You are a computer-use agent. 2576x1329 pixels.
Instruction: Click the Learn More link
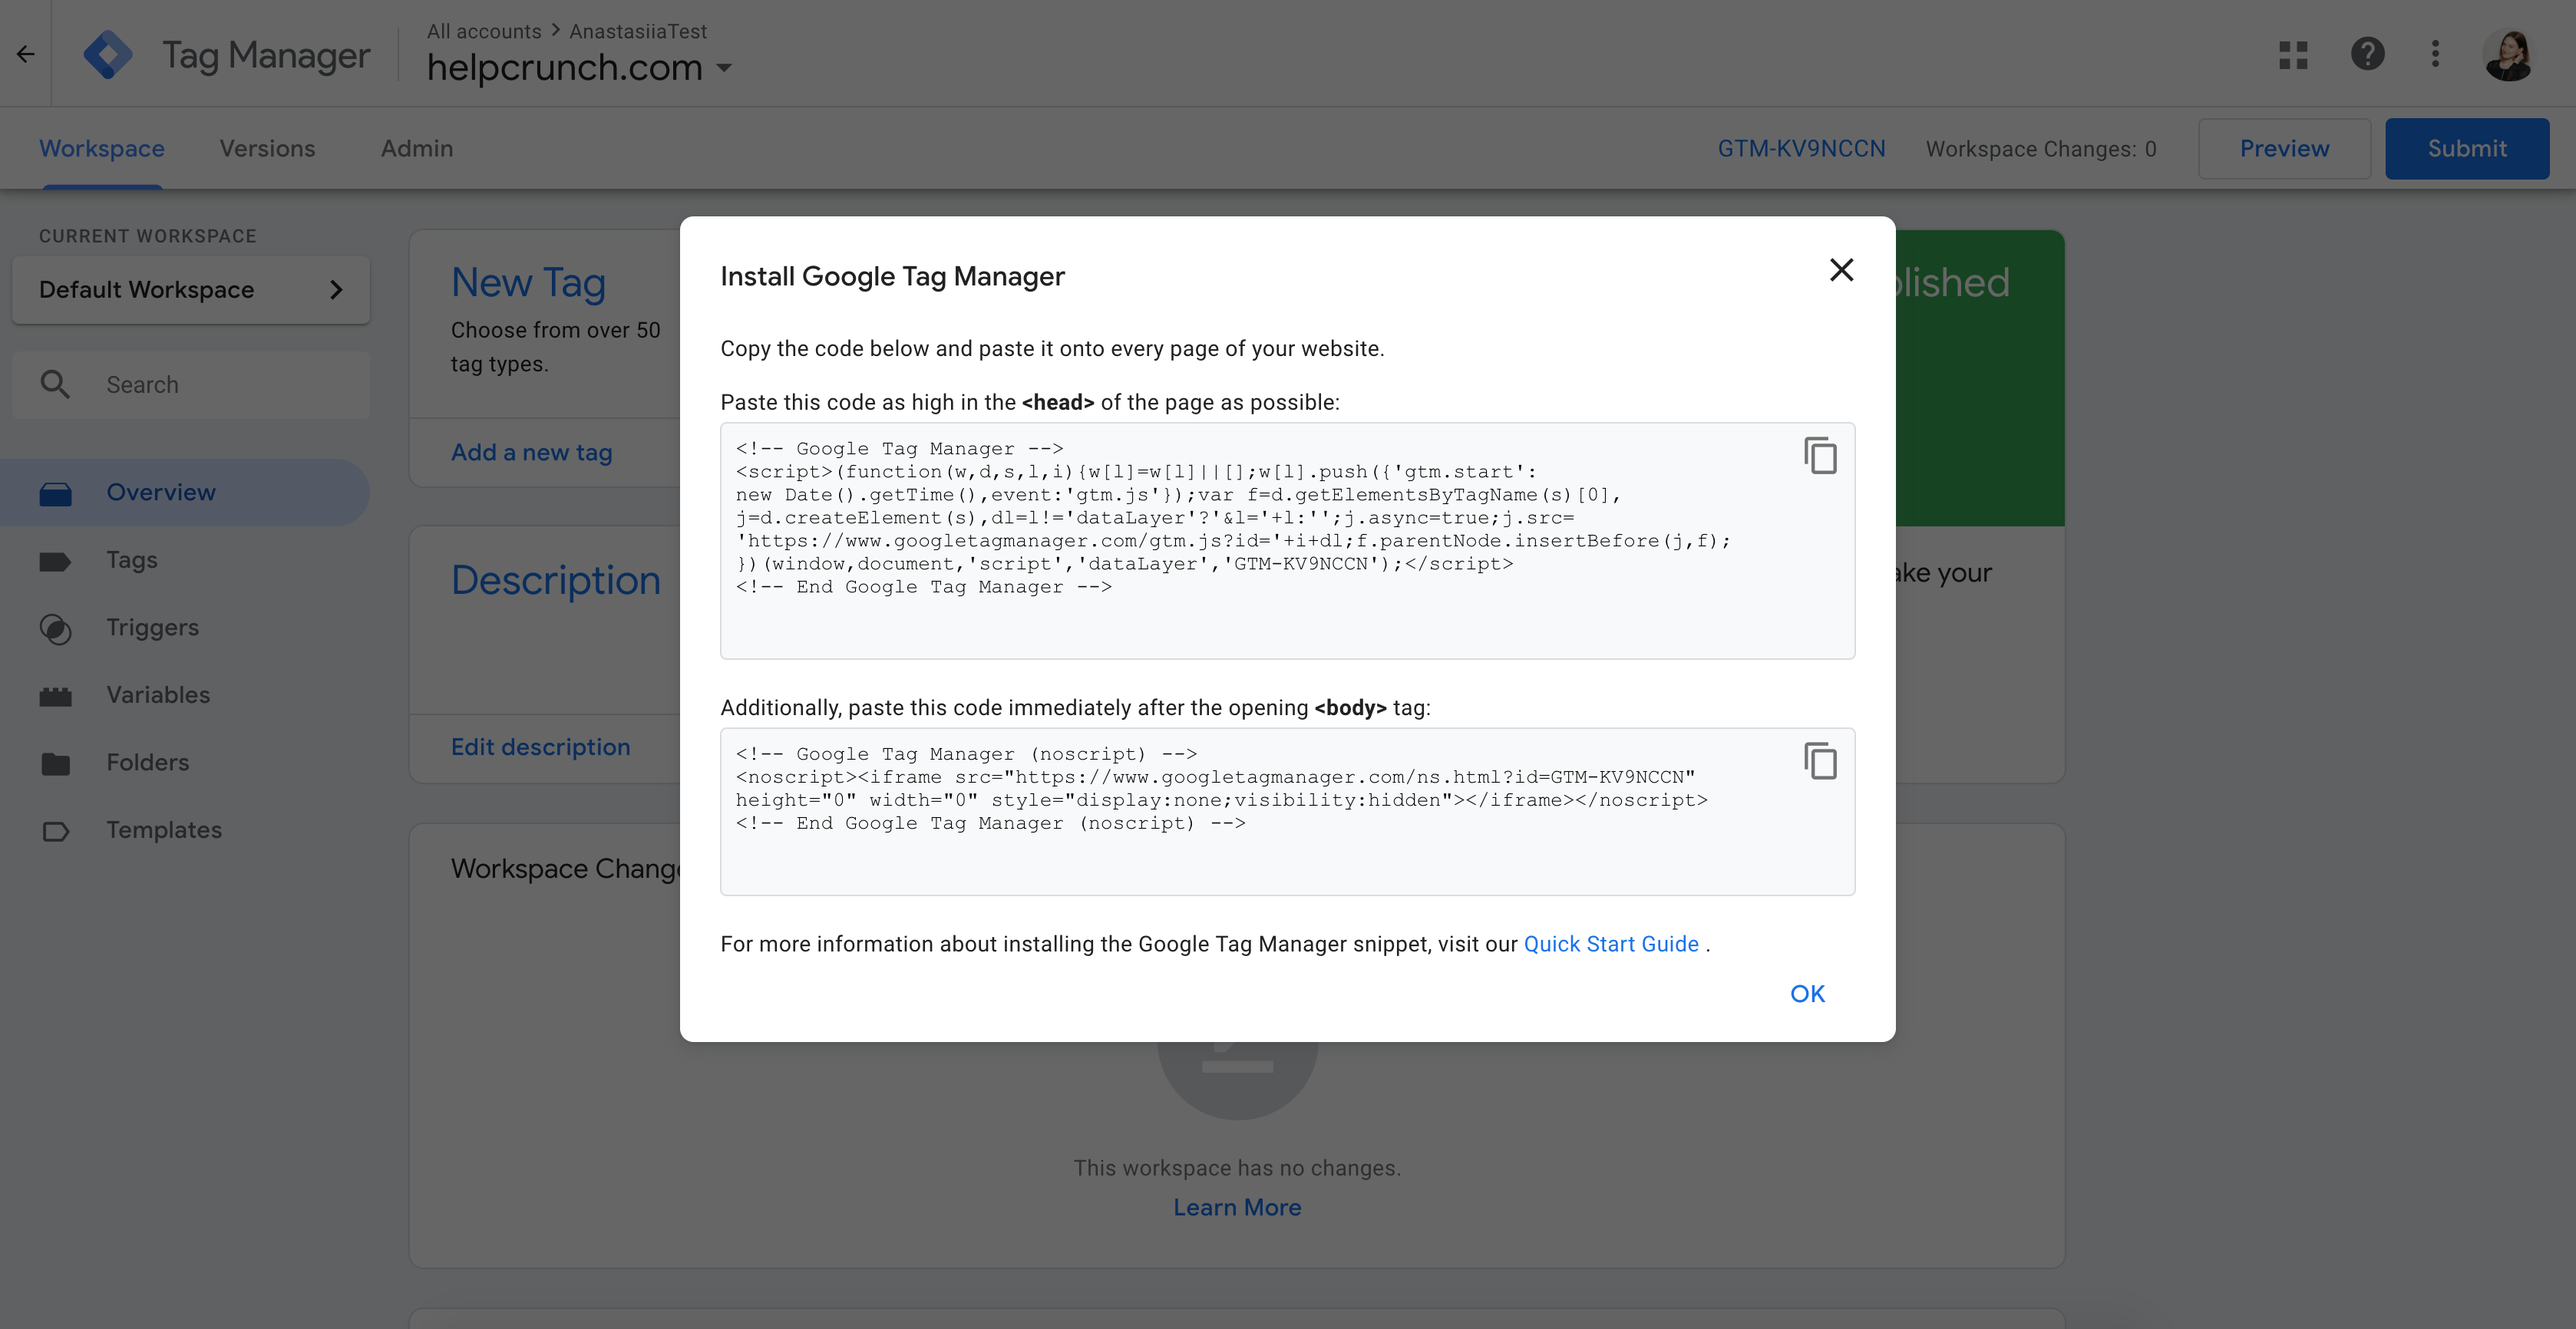(1237, 1208)
